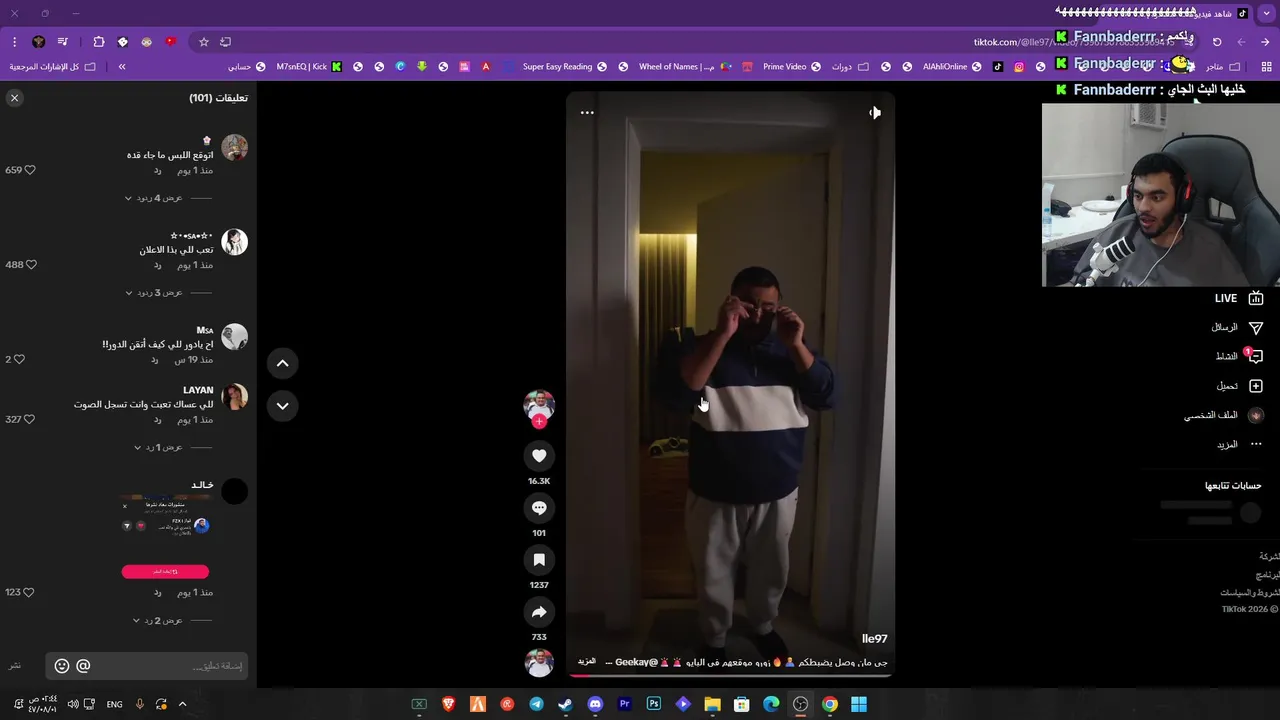Viewport: 1280px width, 720px height.
Task: Like the comment with 123 likes
Action: click(30, 592)
